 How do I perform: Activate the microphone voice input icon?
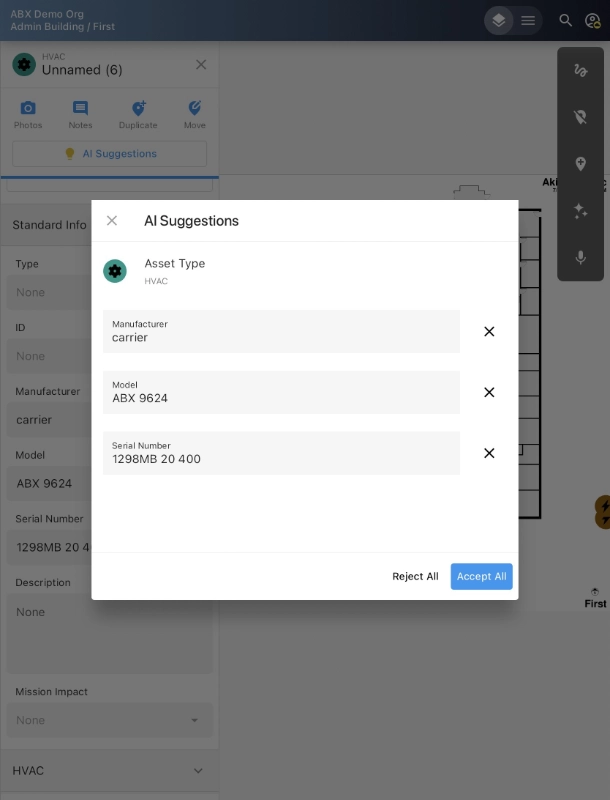(x=580, y=257)
